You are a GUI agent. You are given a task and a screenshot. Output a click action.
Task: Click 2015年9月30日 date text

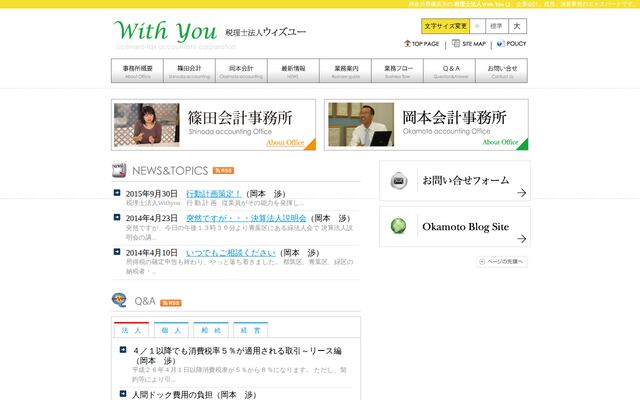click(152, 194)
